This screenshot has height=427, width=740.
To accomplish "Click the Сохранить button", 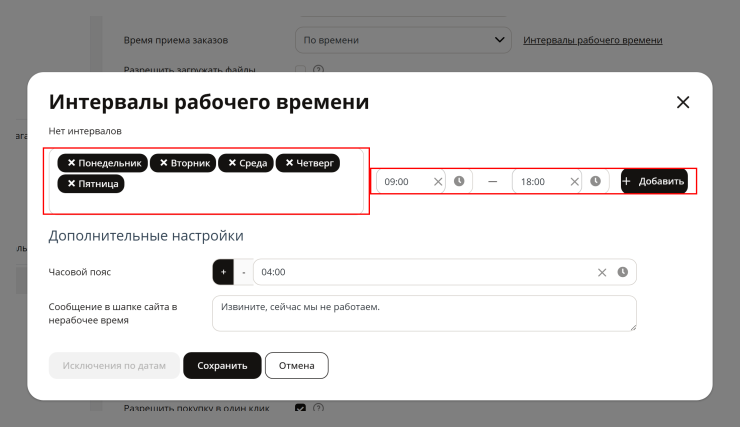I will [x=222, y=366].
